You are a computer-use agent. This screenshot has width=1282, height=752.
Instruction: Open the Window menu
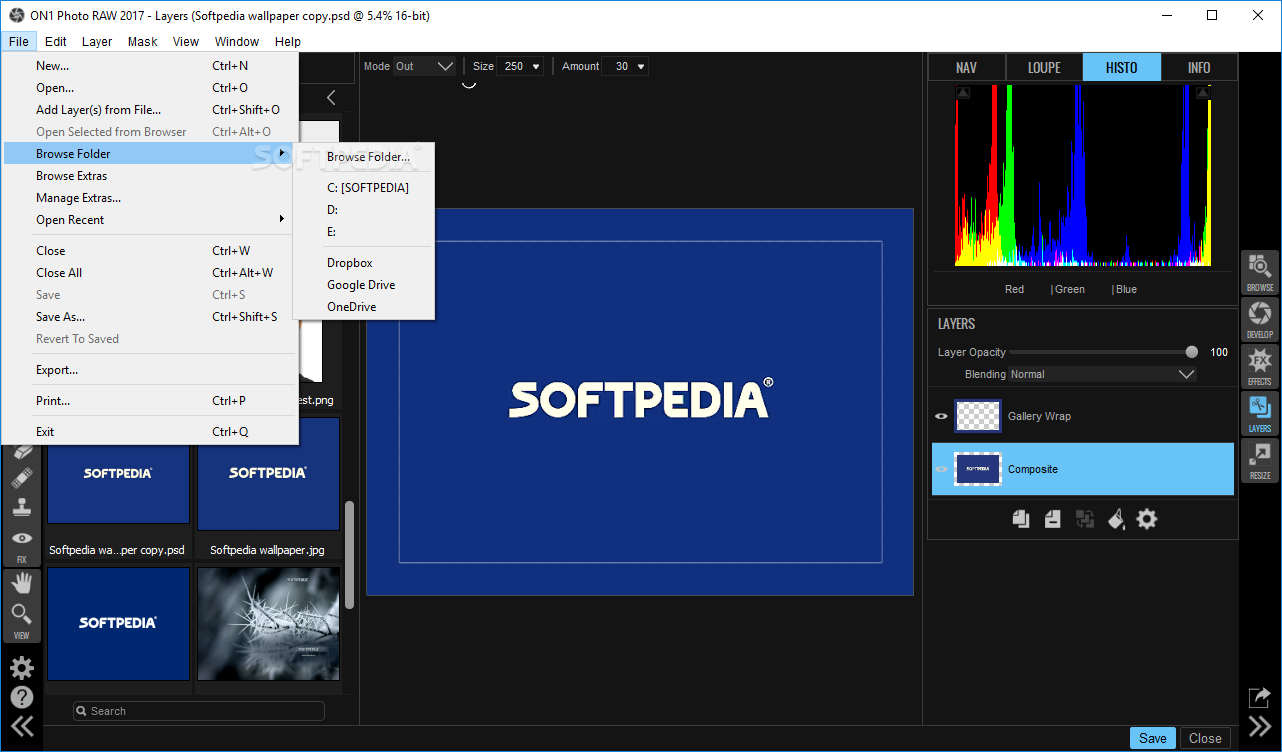[x=237, y=41]
